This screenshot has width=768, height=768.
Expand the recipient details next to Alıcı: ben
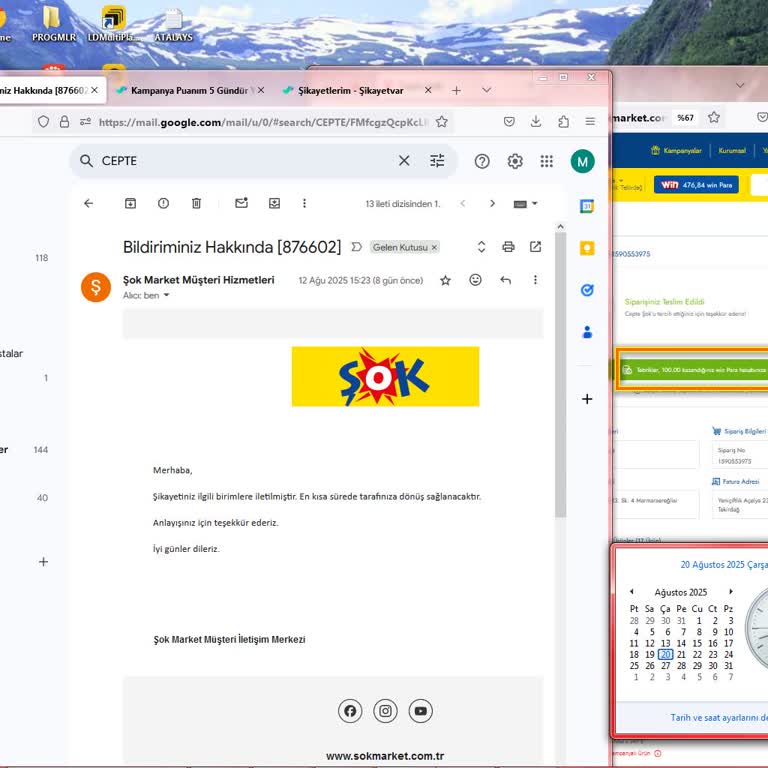point(166,295)
